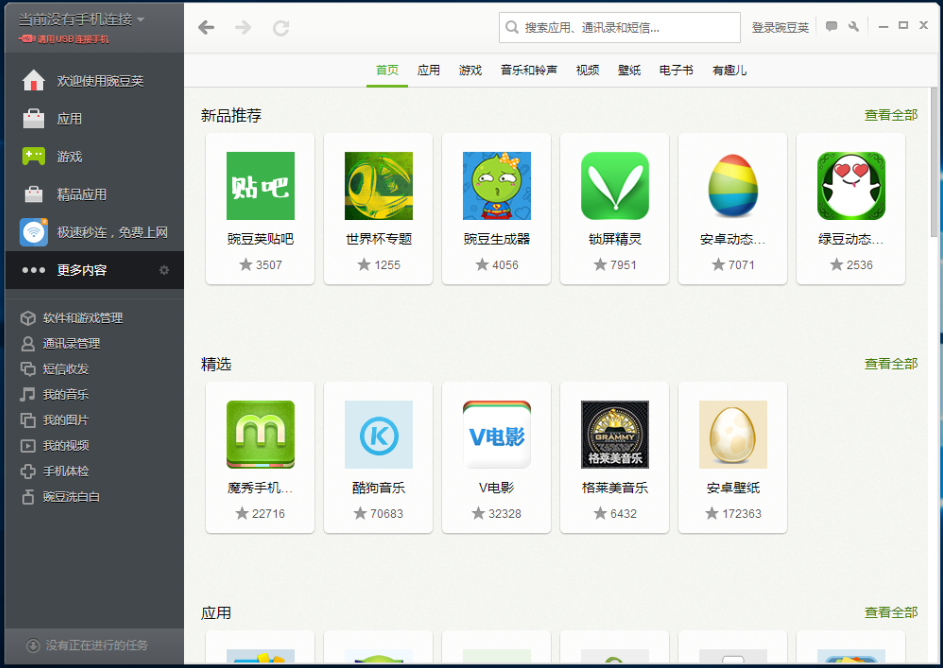Open 短信收发 in sidebar
This screenshot has width=943, height=668.
(66, 369)
